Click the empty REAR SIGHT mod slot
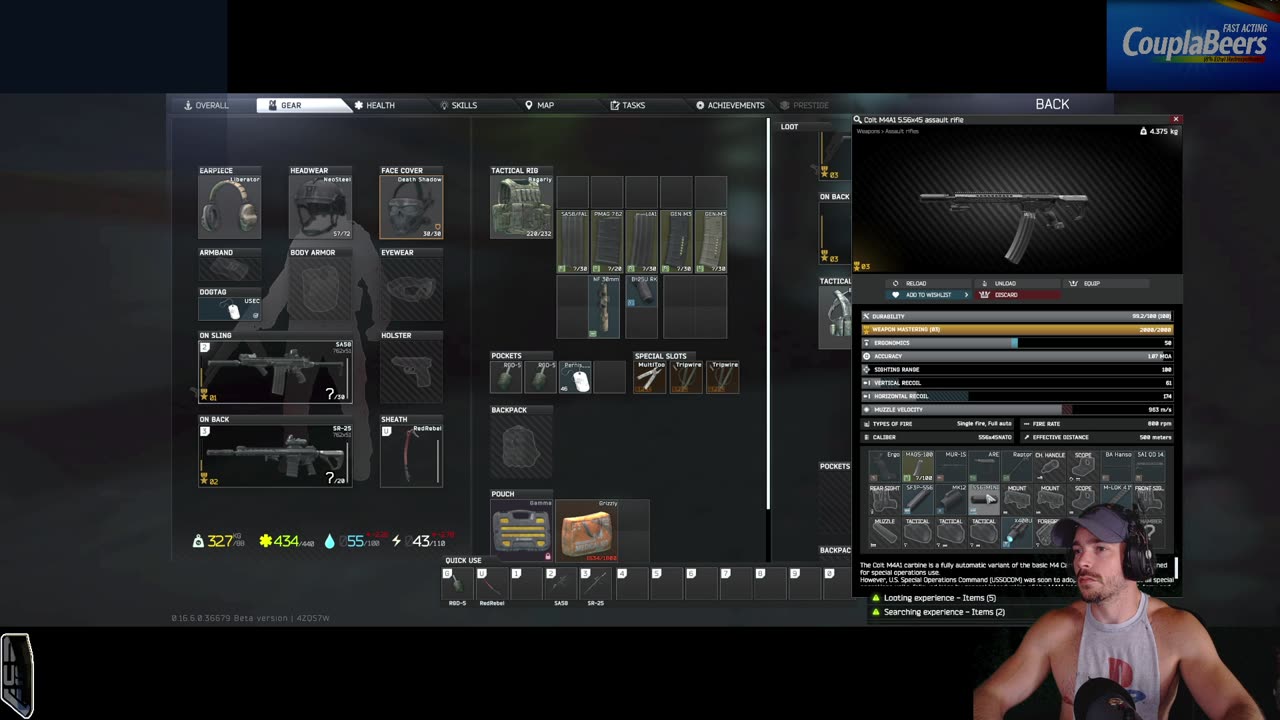Screen dimensions: 1280x720 [884, 500]
